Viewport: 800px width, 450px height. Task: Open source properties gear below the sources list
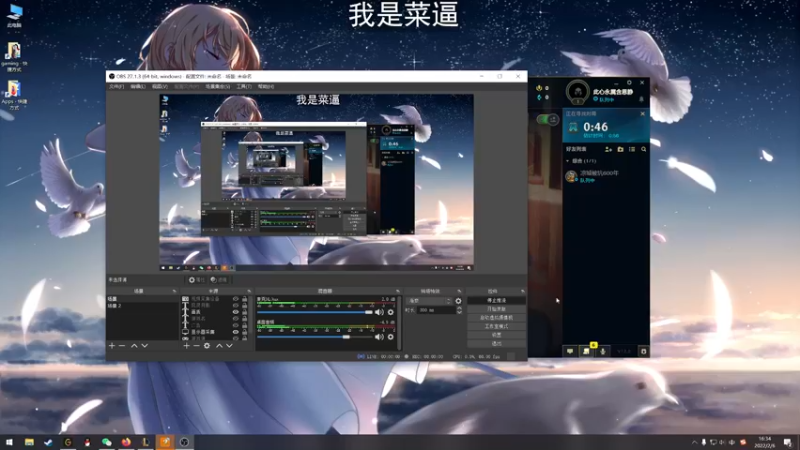(207, 346)
